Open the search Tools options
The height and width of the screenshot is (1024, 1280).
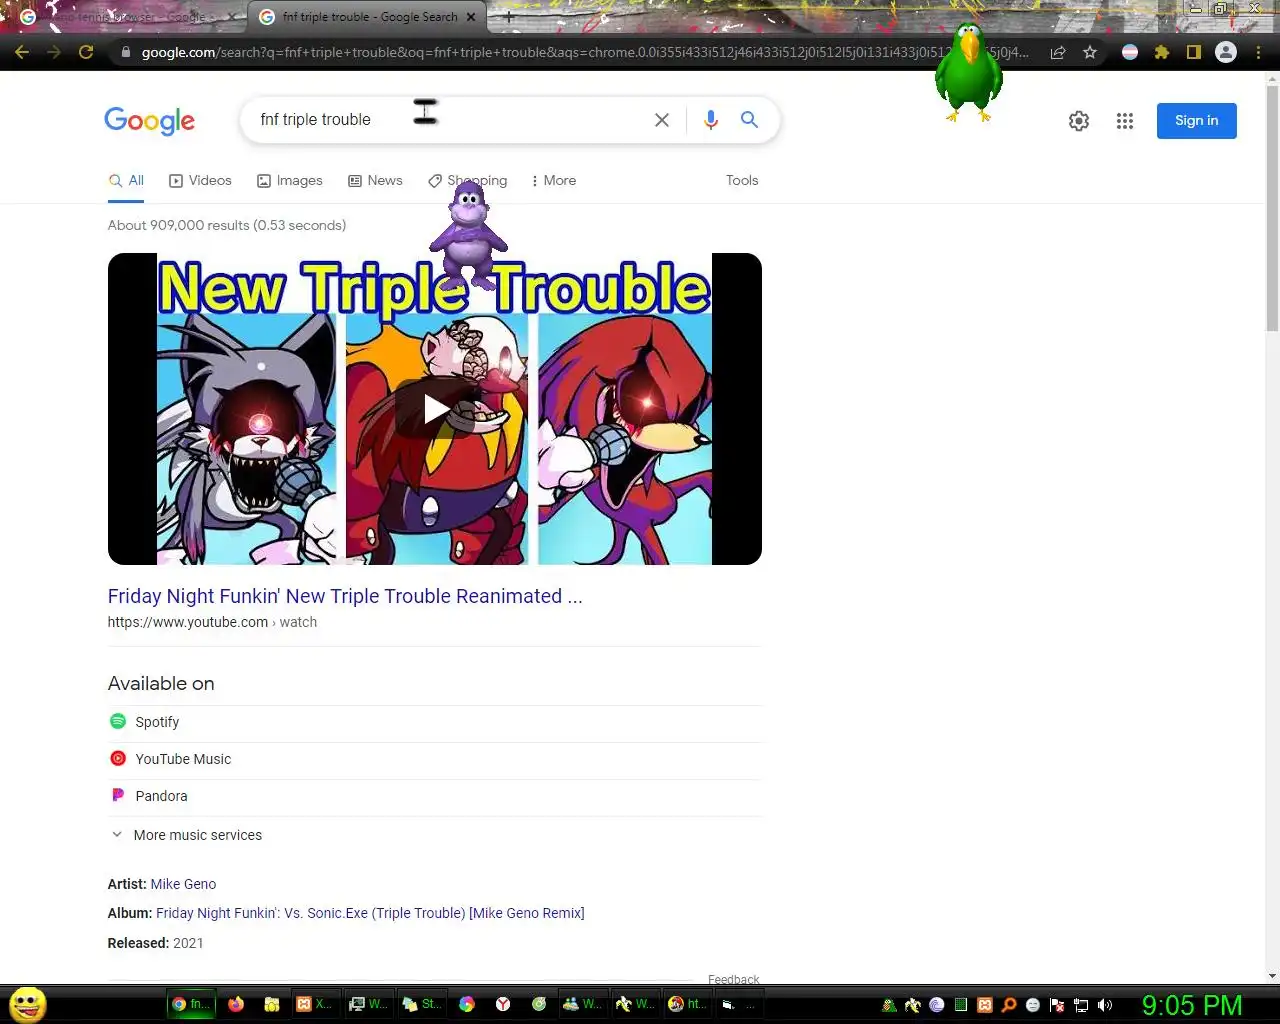tap(742, 181)
